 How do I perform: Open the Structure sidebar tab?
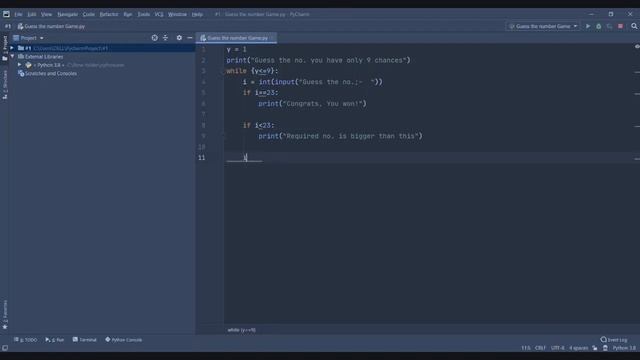[x=5, y=84]
